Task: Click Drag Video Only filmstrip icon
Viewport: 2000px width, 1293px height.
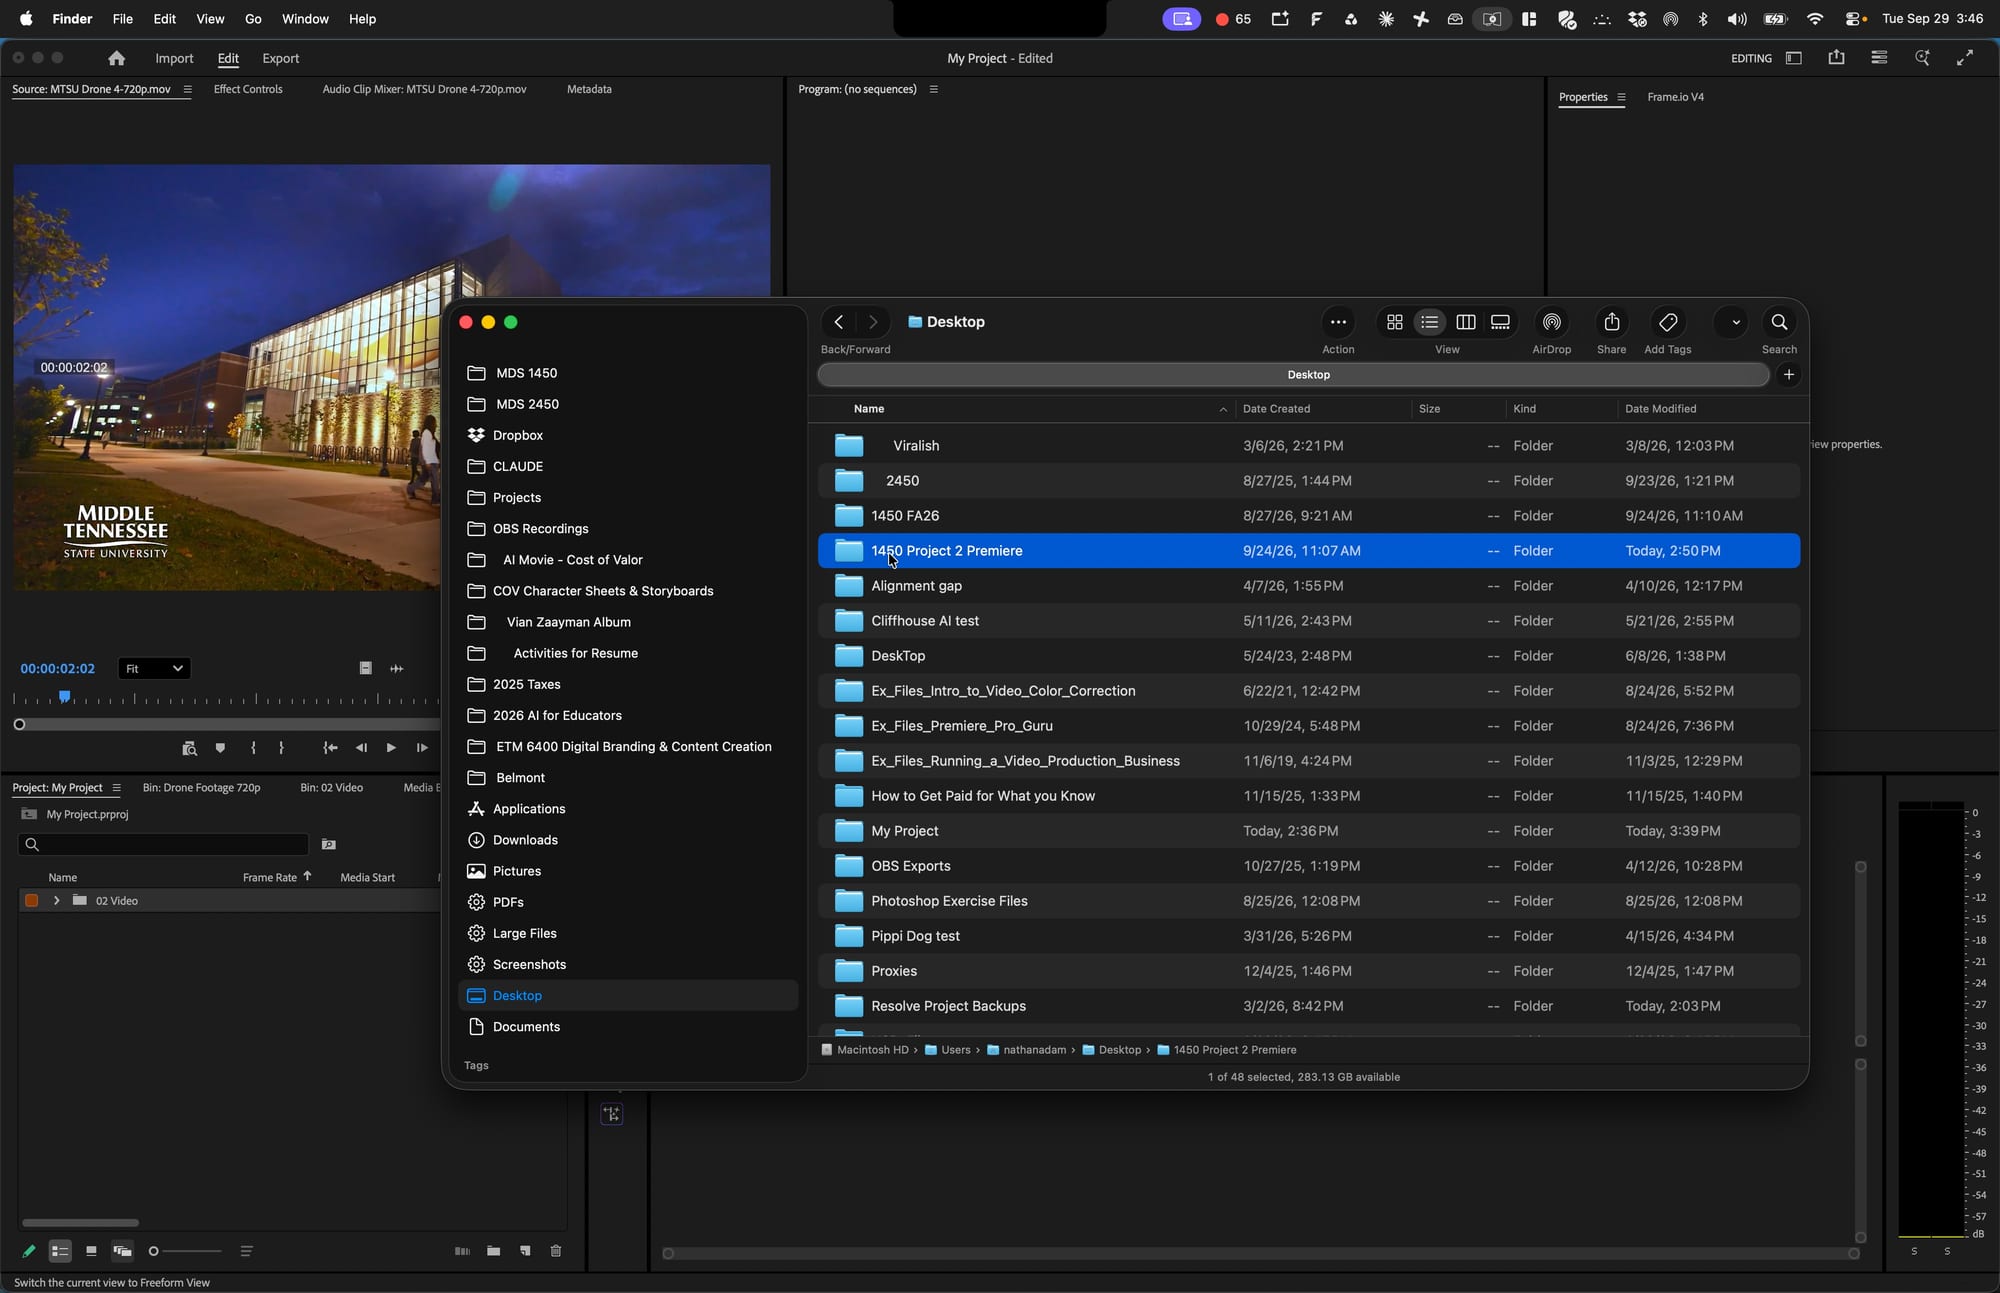Action: (x=366, y=668)
